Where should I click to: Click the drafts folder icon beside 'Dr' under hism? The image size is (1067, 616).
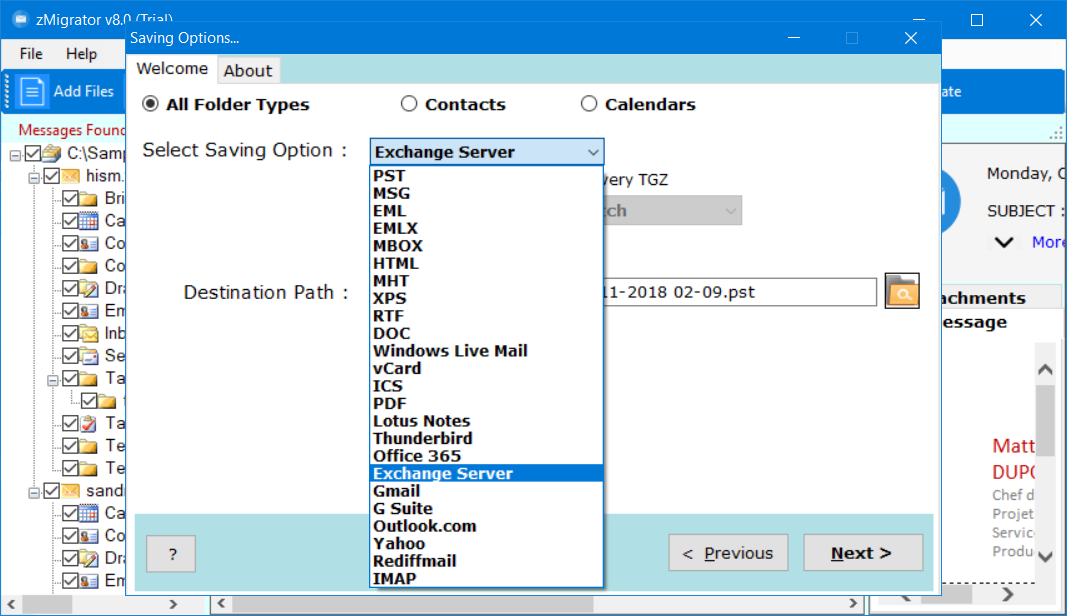[x=88, y=288]
